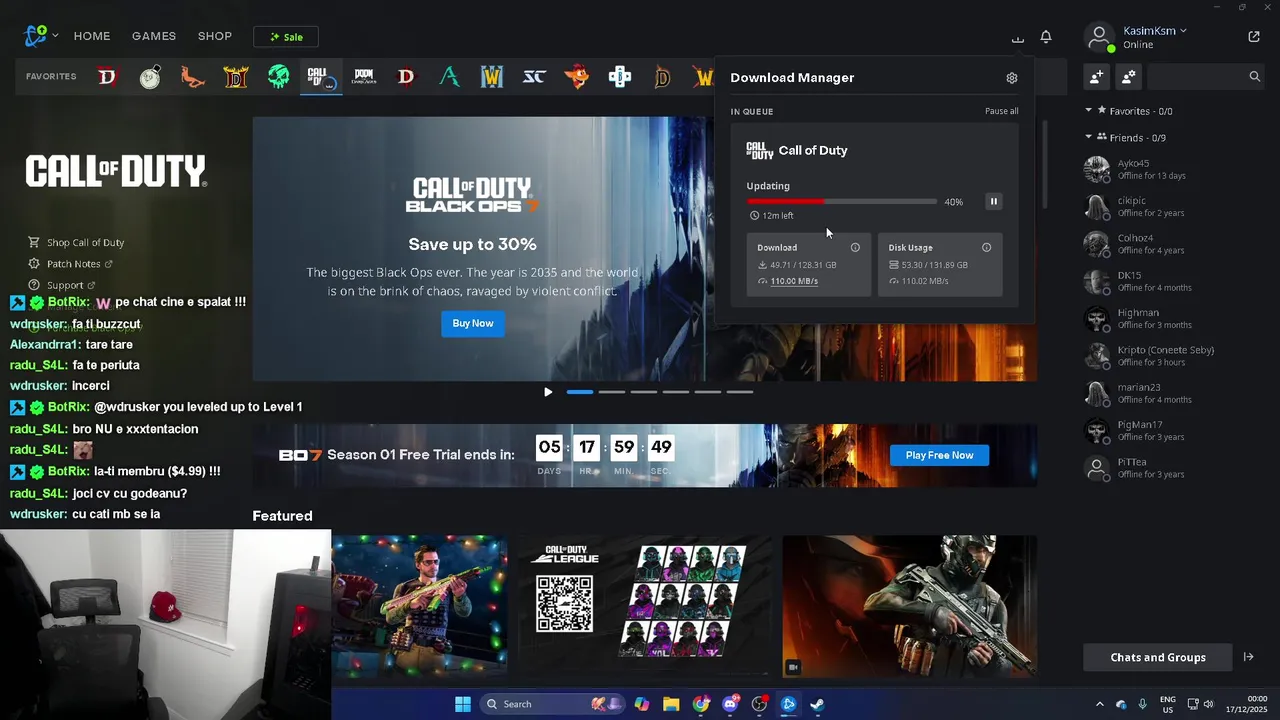Screen dimensions: 1280x720
Task: Show the Disk Usage info icon
Action: pos(986,247)
